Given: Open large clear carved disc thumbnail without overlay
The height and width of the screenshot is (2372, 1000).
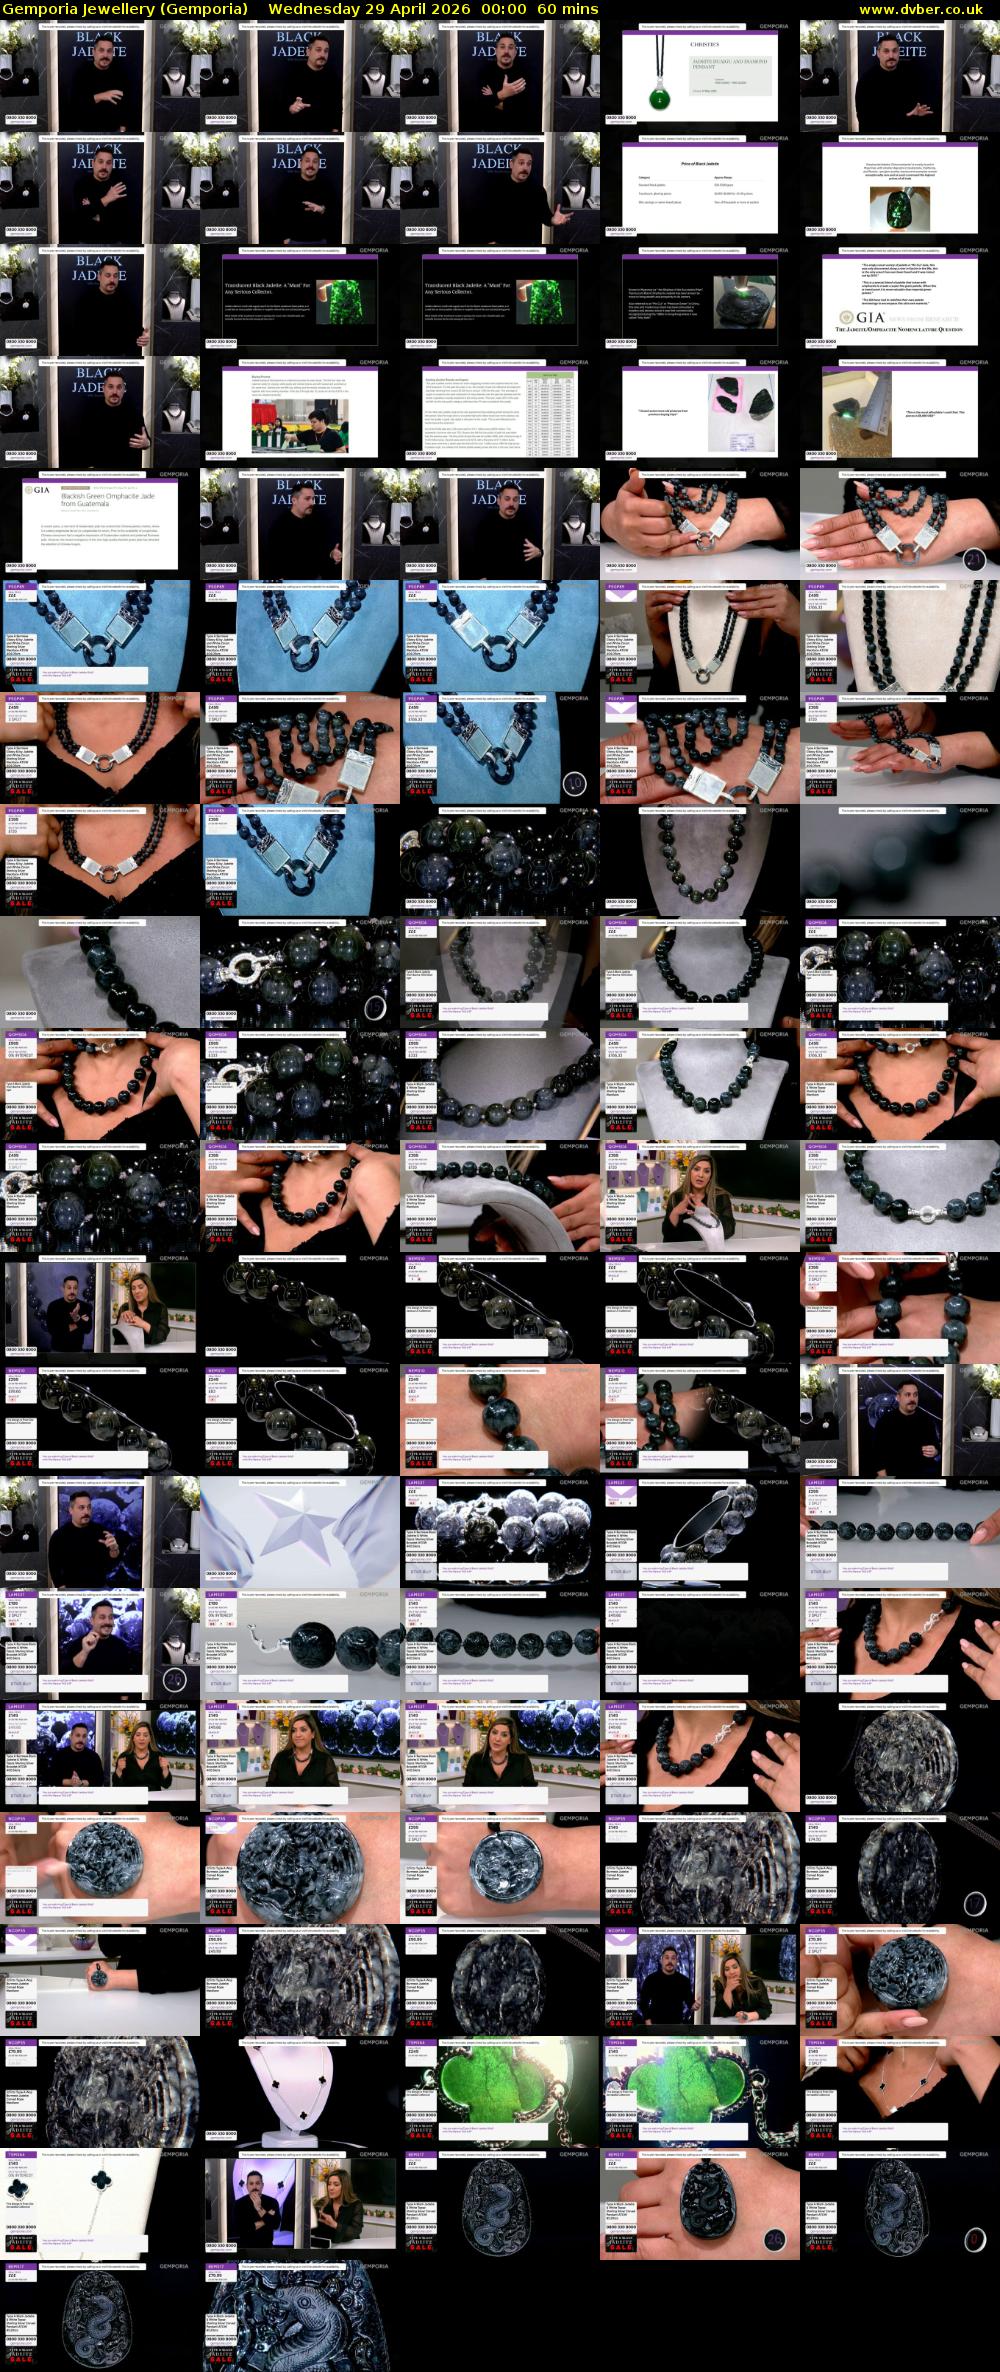Looking at the screenshot, I should (x=900, y=1756).
